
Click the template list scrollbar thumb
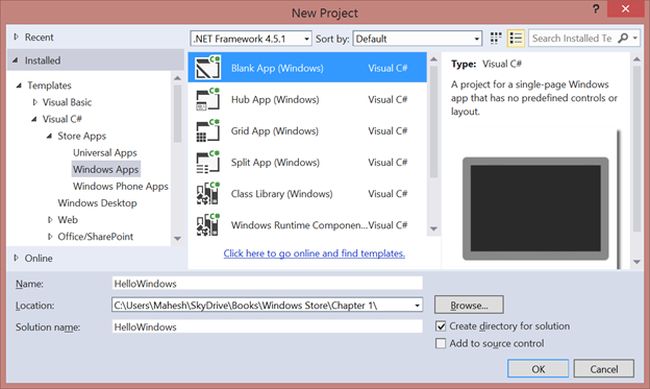(434, 121)
